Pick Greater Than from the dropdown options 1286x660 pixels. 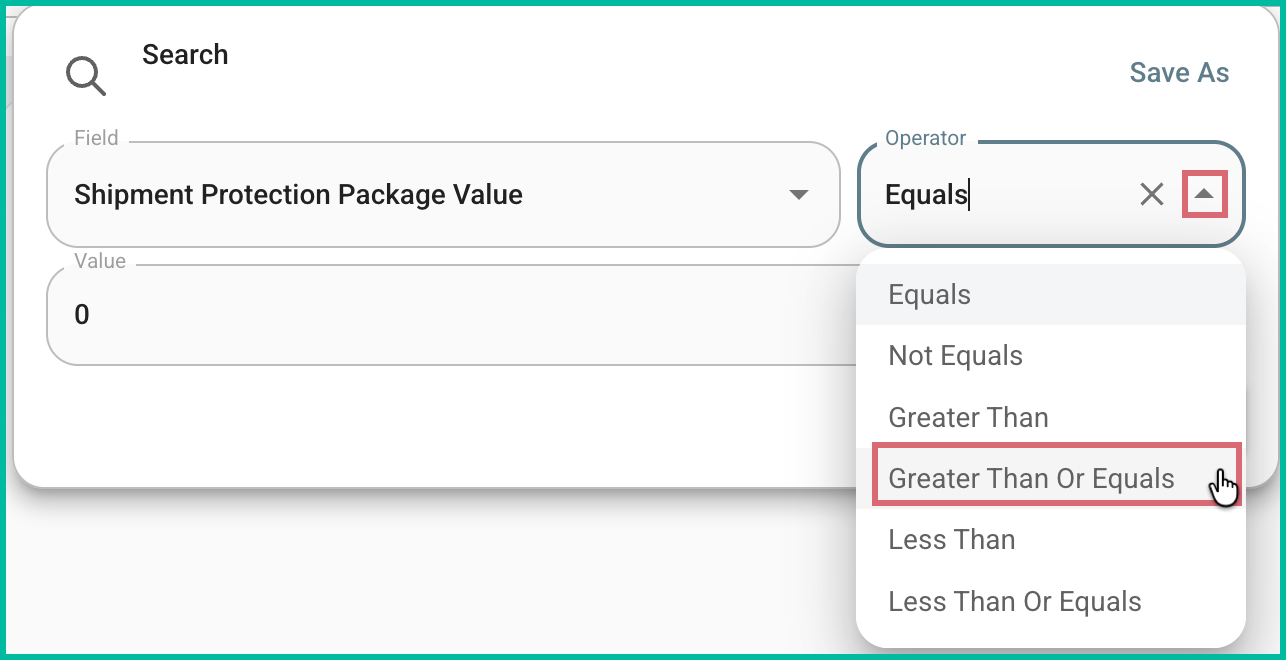coord(967,417)
